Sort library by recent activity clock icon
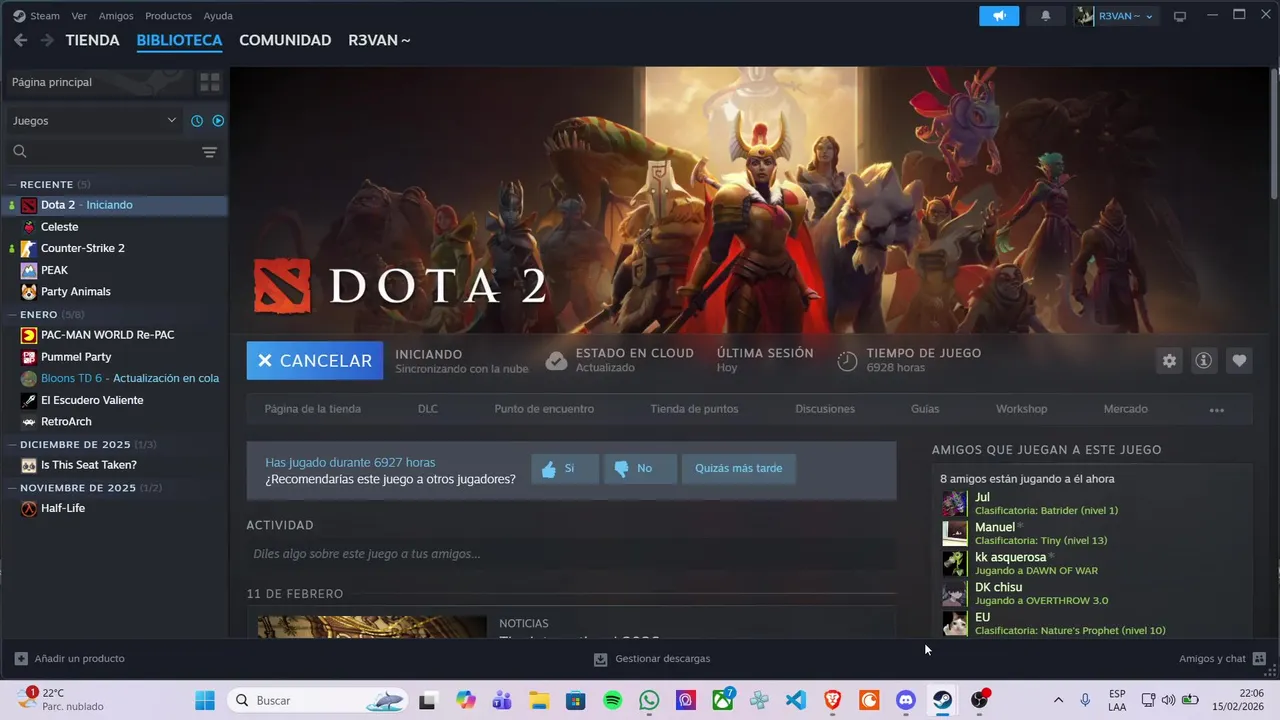Screen dimensions: 1280x720 click(197, 121)
